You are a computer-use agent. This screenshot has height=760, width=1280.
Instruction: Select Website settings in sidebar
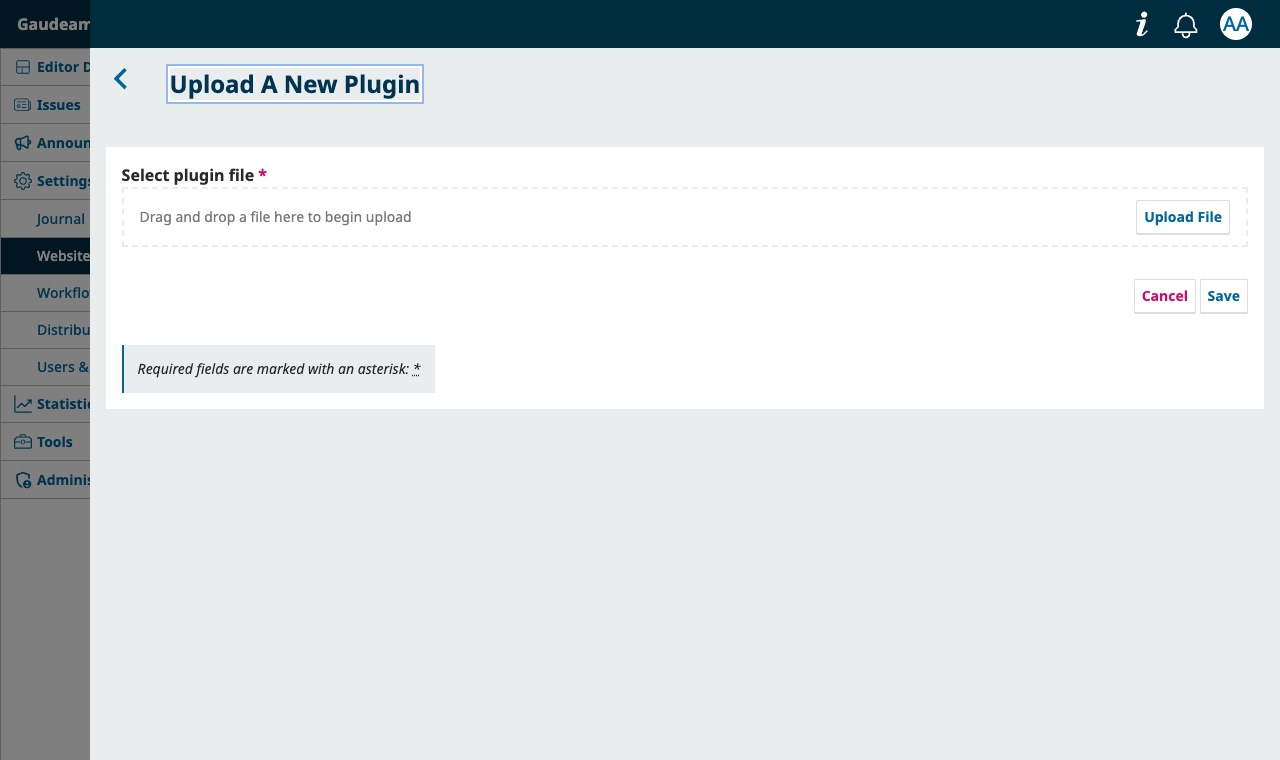[x=45, y=256]
